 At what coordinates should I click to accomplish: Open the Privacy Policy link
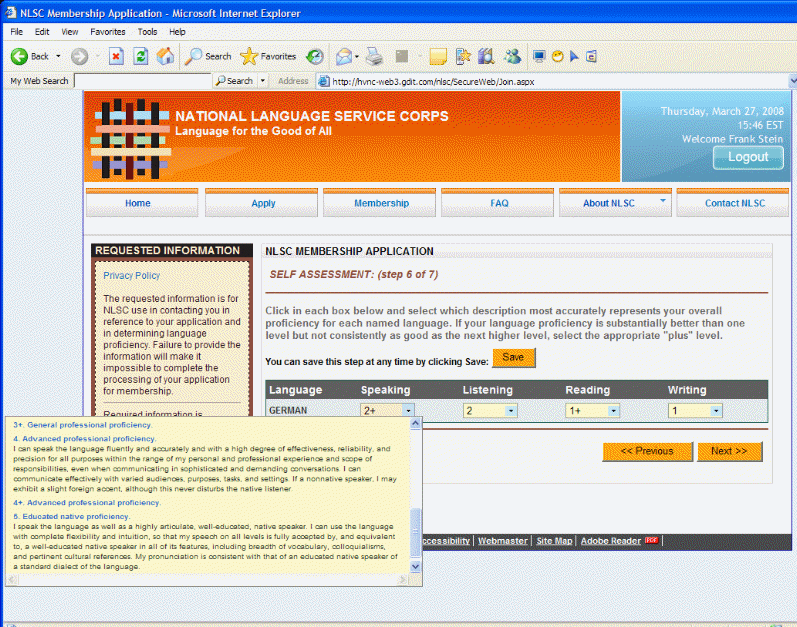click(x=132, y=275)
